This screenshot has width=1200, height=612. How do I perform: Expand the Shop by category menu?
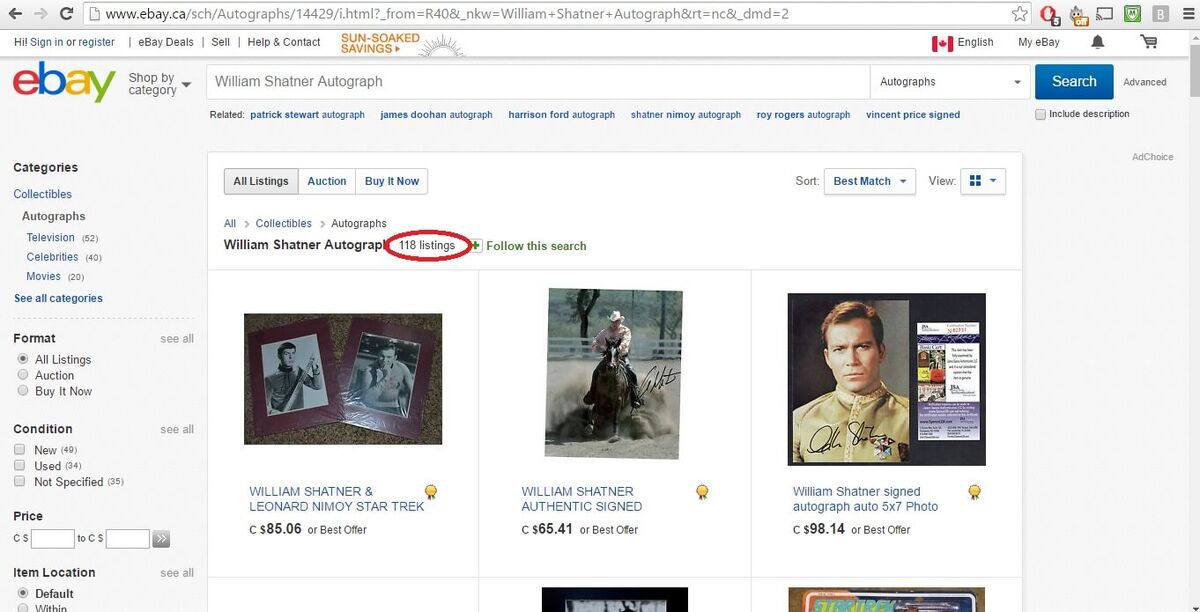(x=159, y=84)
